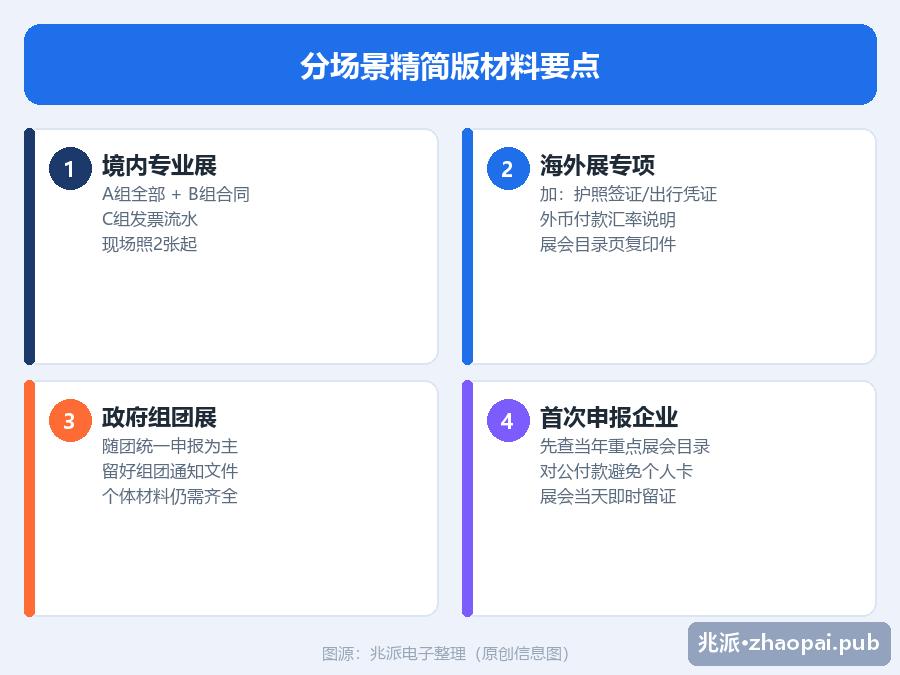Click the line 加：护照签证/出行凭证
900x675 pixels.
pos(628,194)
